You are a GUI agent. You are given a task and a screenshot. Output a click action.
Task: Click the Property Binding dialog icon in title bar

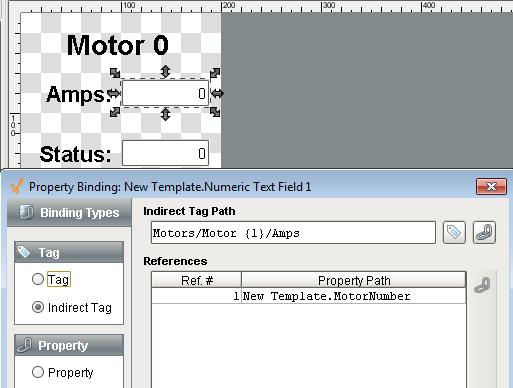[17, 186]
